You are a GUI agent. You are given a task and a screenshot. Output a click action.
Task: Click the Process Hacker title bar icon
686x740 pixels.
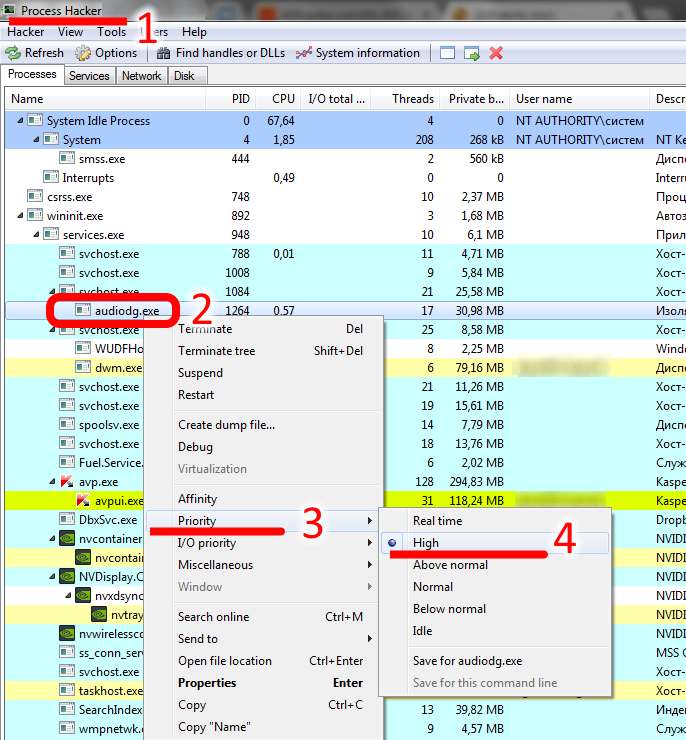8,9
